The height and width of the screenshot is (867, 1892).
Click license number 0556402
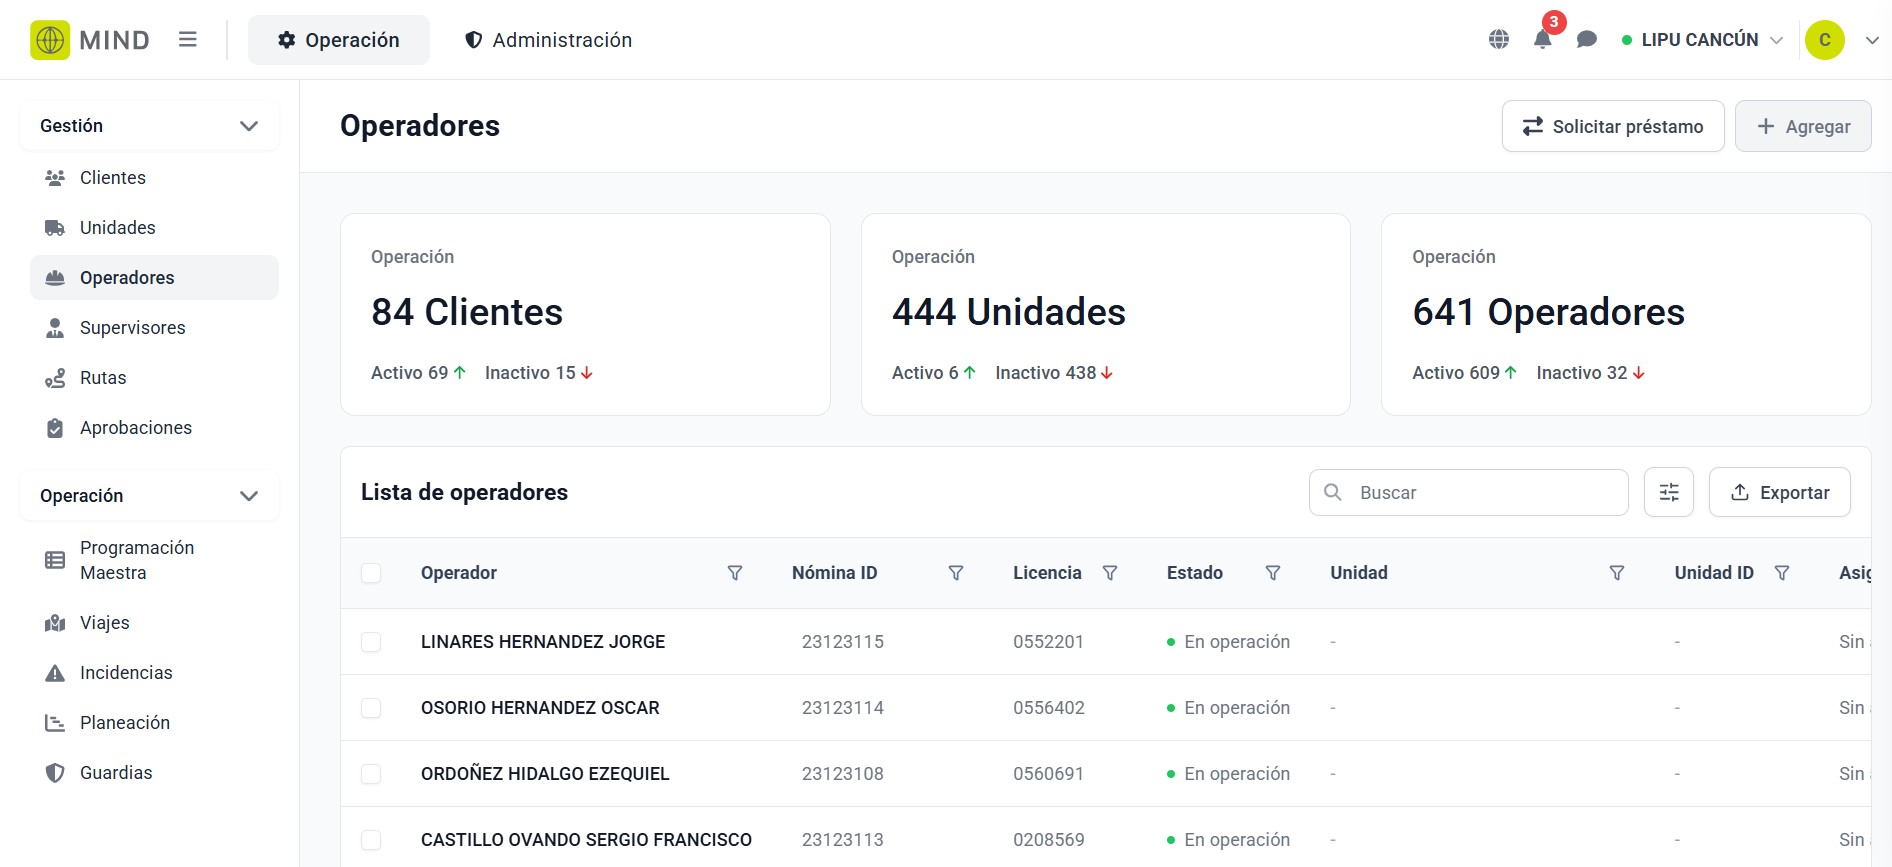[1049, 708]
